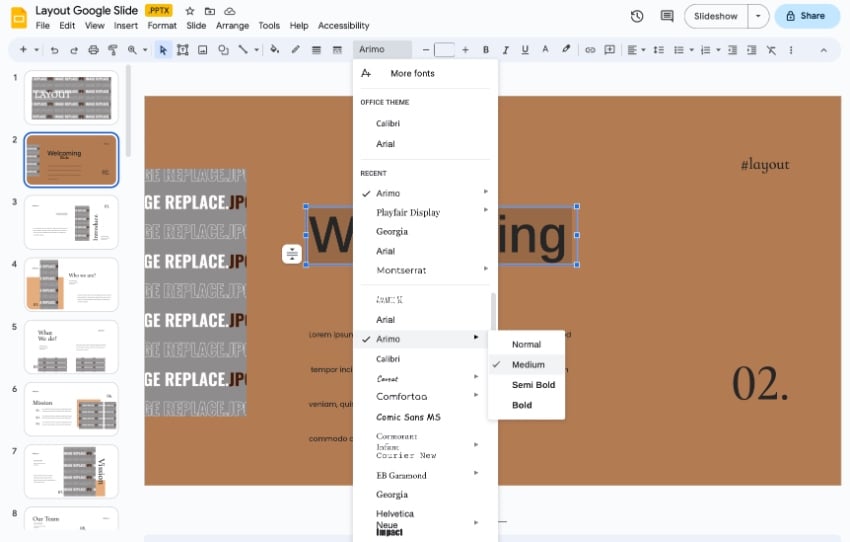Open version history clock icon
Viewport: 850px width, 542px height.
637,16
